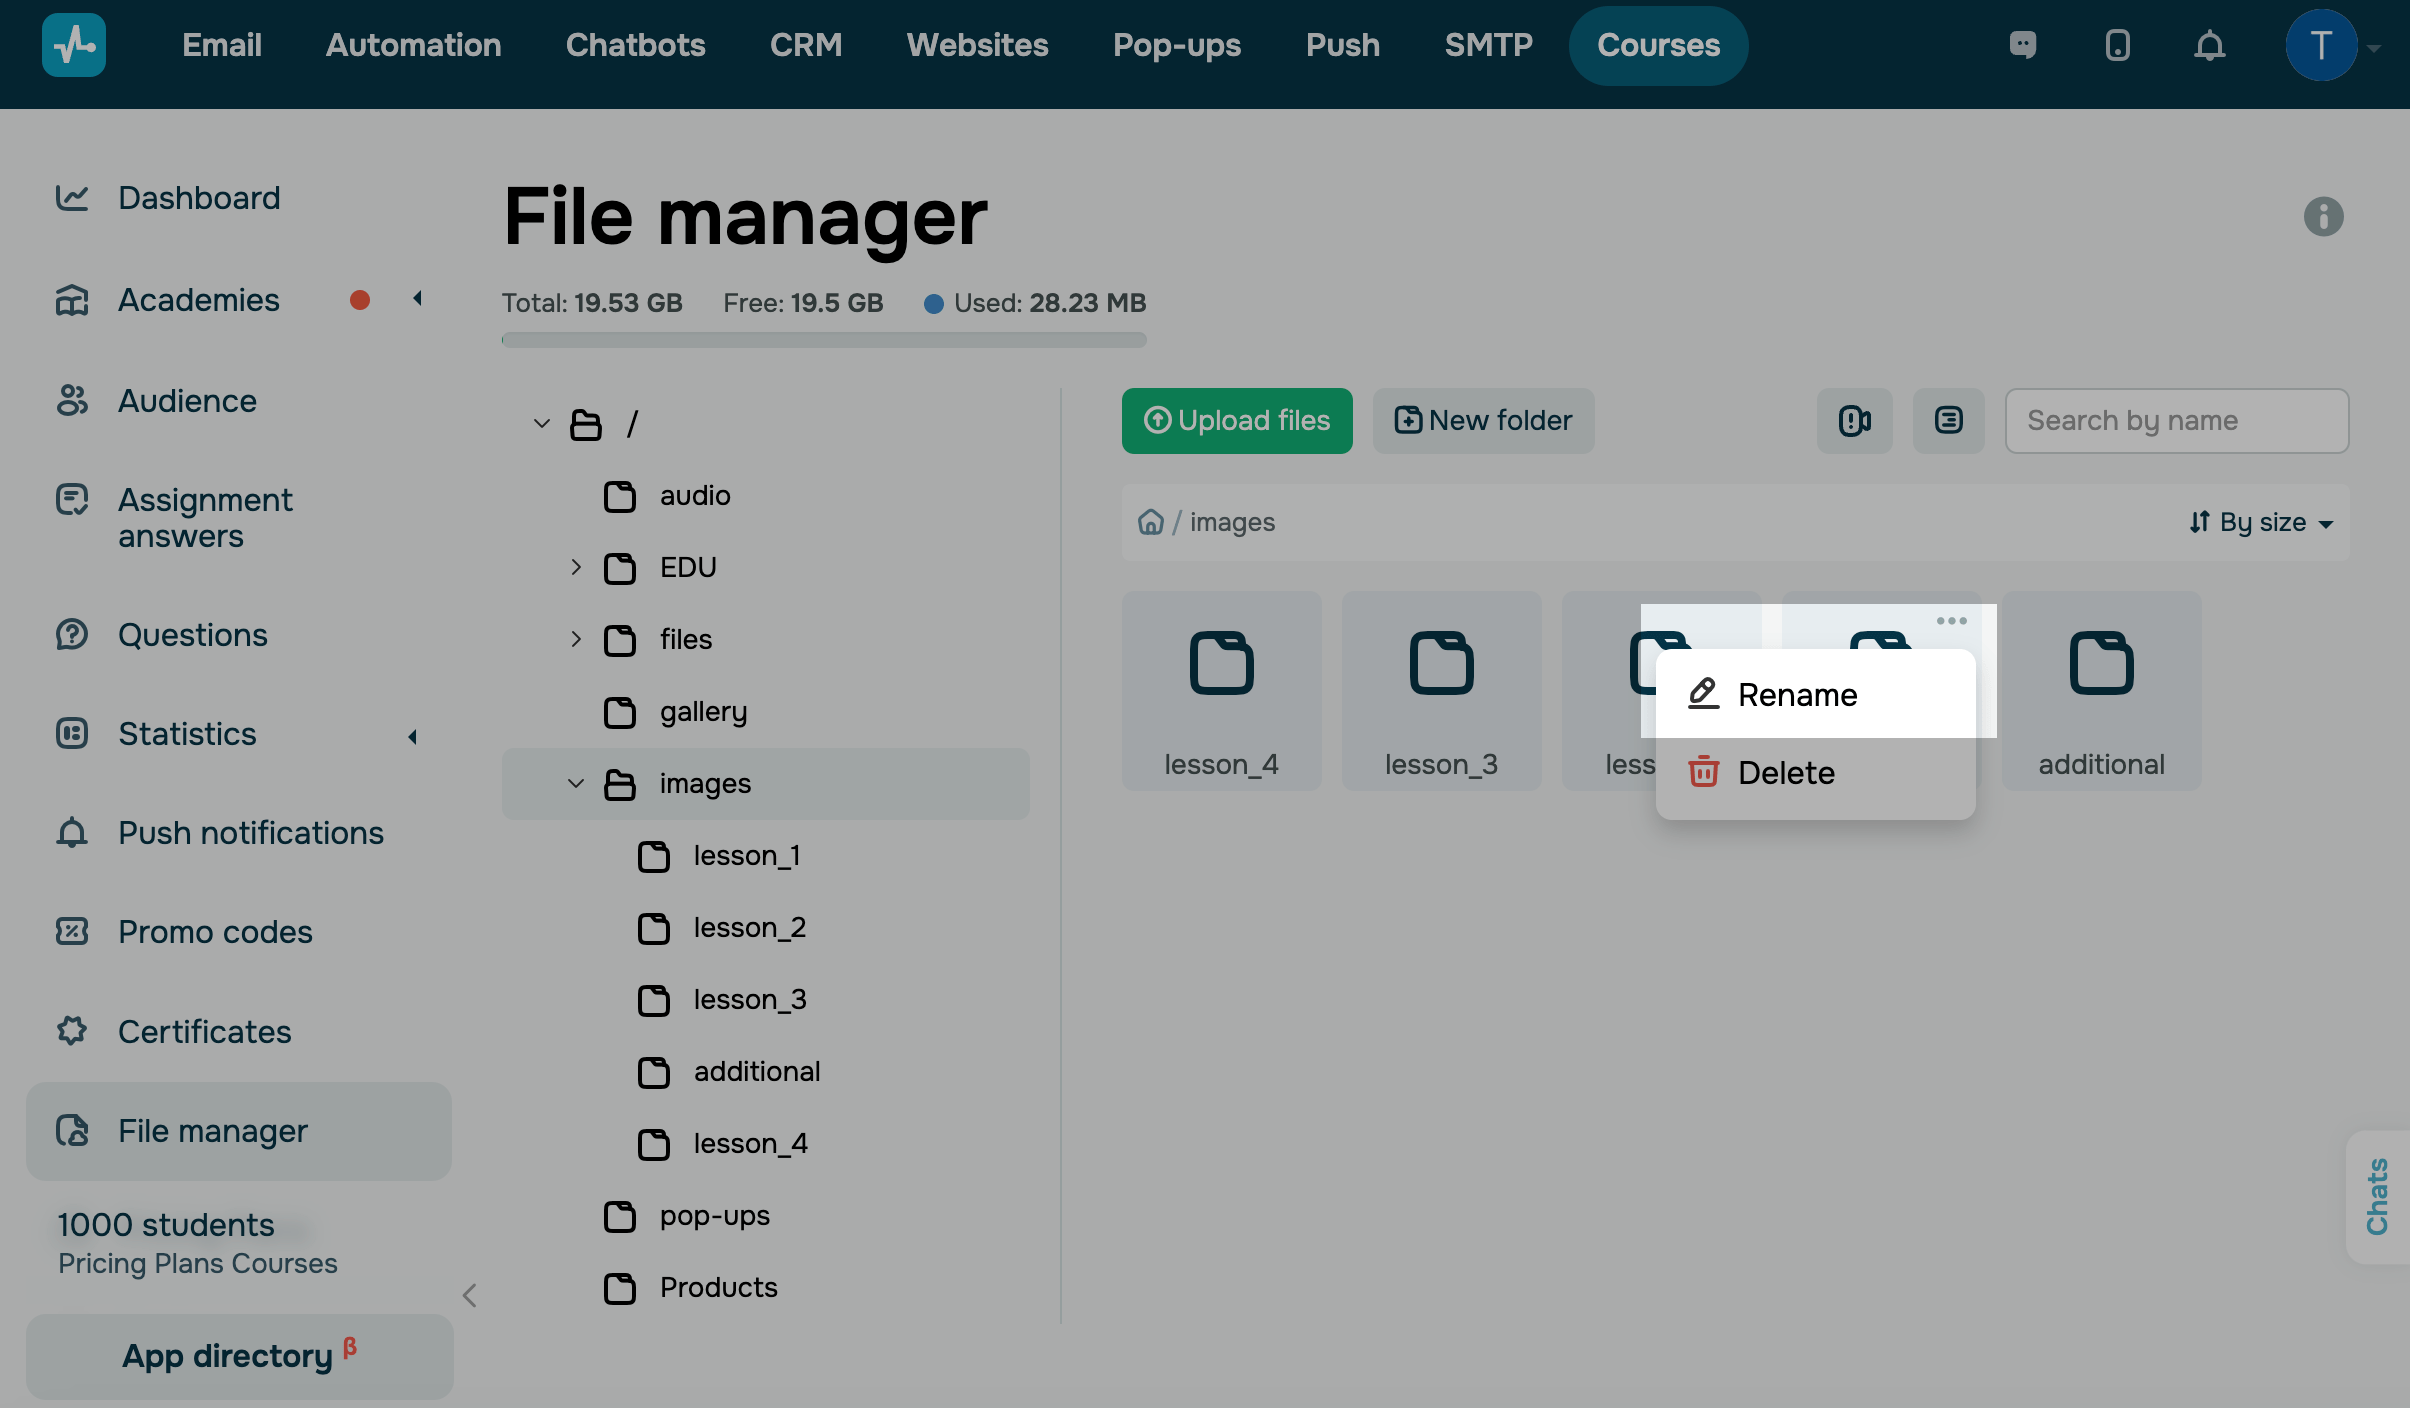2410x1408 pixels.
Task: Click the file manager info icon
Action: [2323, 216]
